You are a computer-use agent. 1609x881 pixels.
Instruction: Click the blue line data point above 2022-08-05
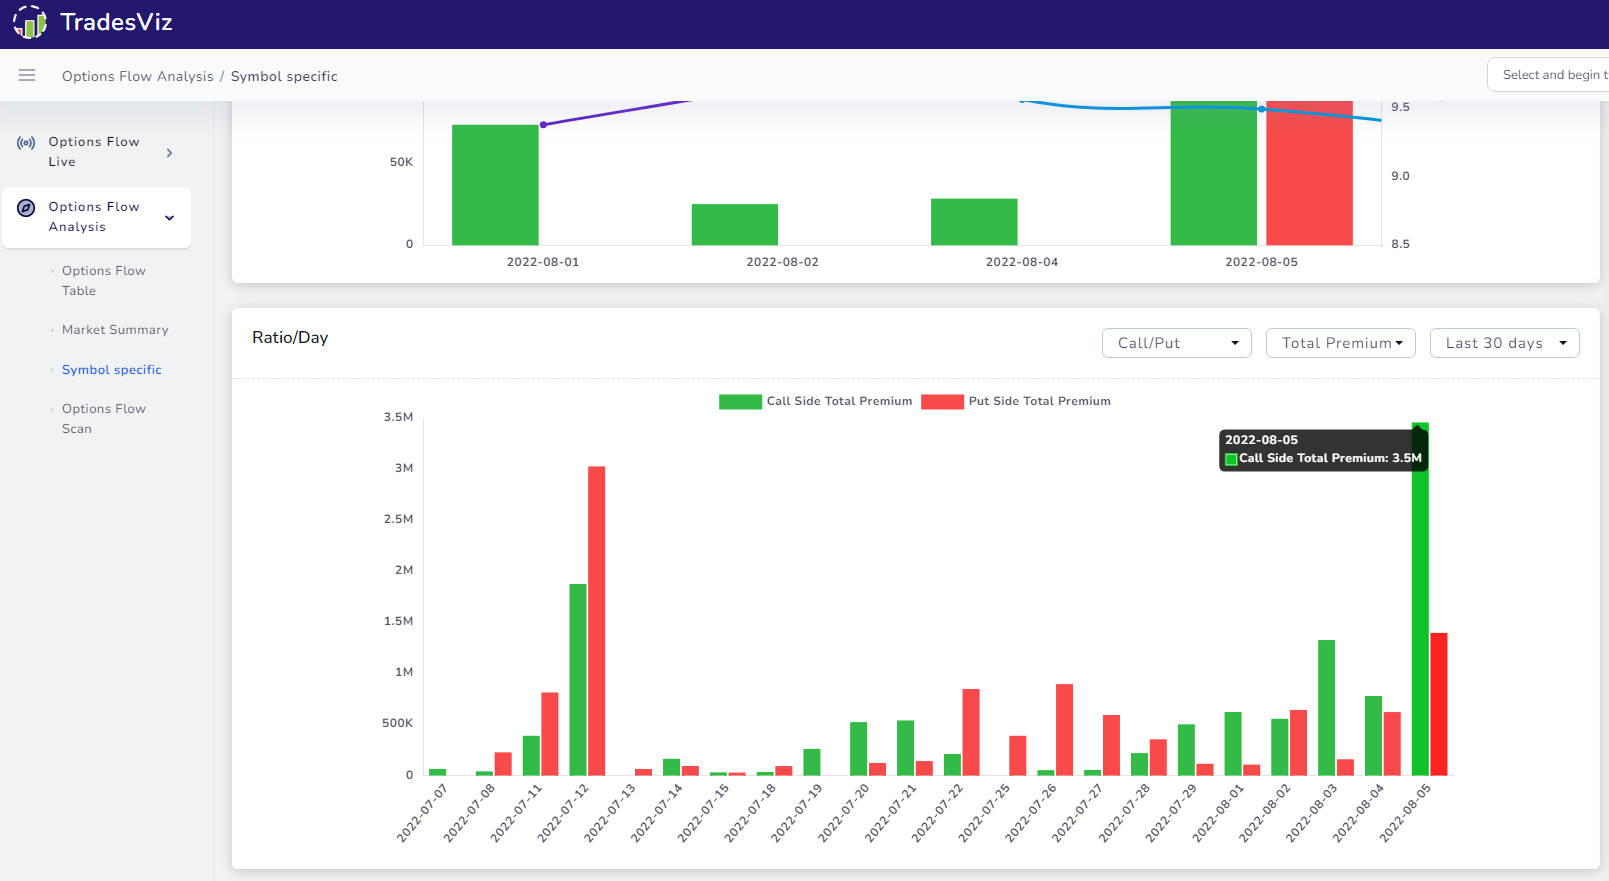(1262, 108)
